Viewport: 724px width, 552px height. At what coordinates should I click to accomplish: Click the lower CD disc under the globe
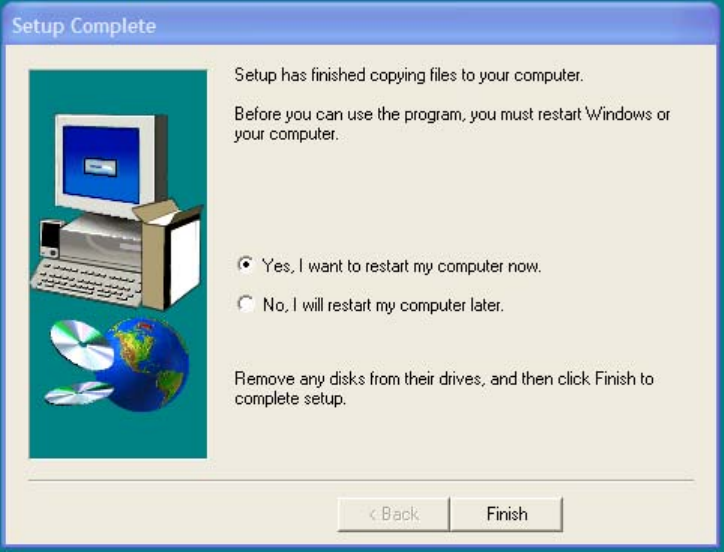[x=78, y=393]
